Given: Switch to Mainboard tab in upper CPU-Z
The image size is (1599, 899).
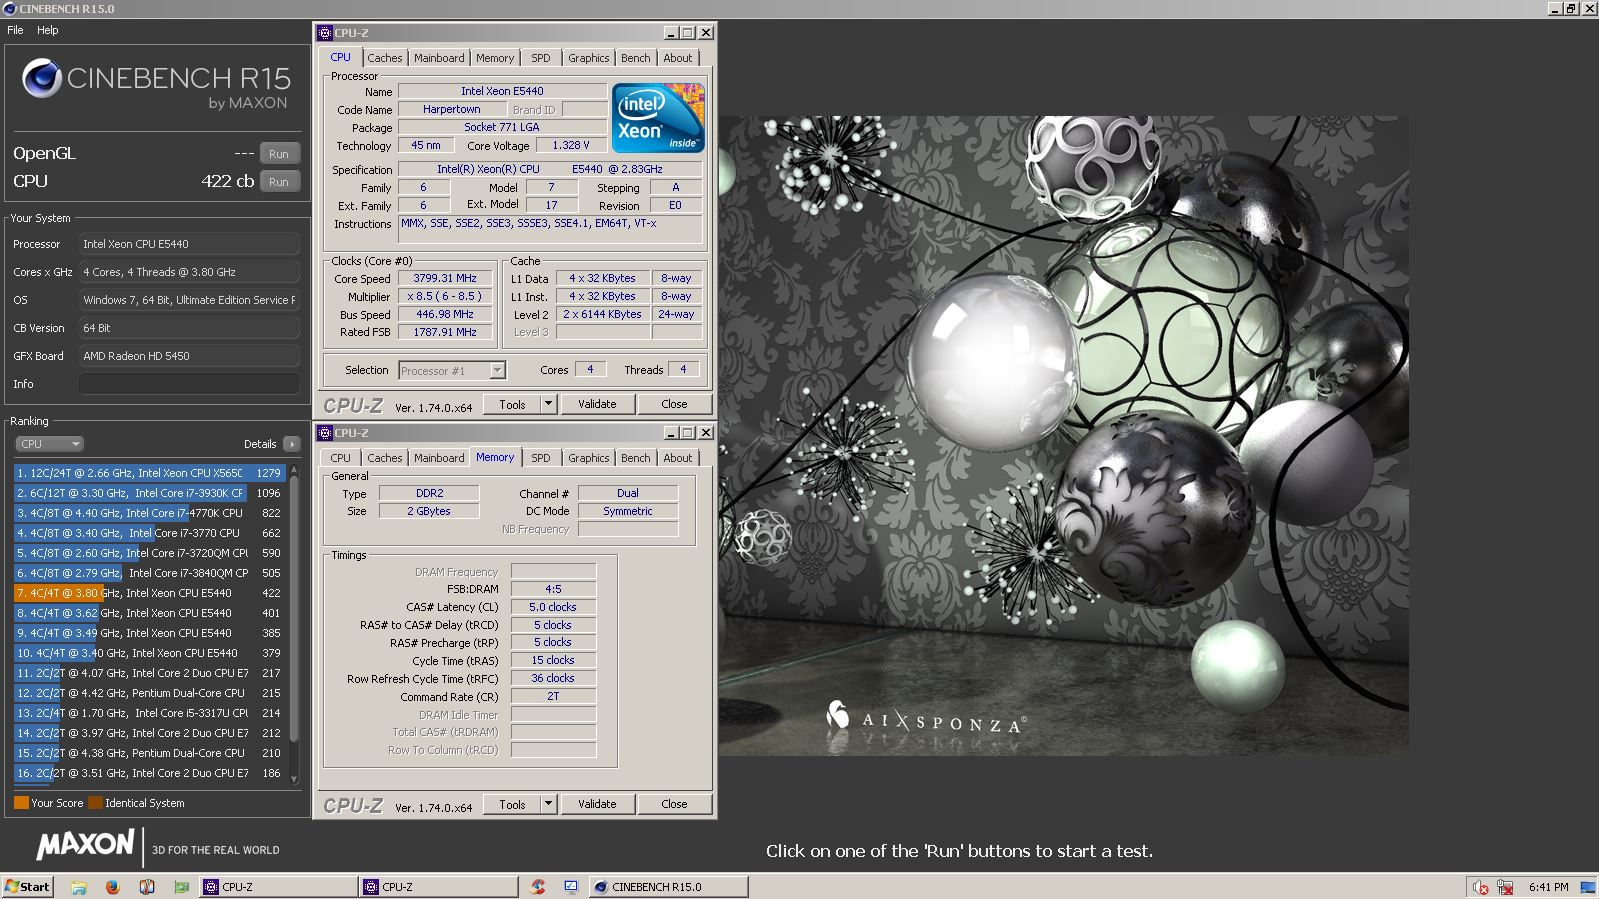Looking at the screenshot, I should 439,58.
